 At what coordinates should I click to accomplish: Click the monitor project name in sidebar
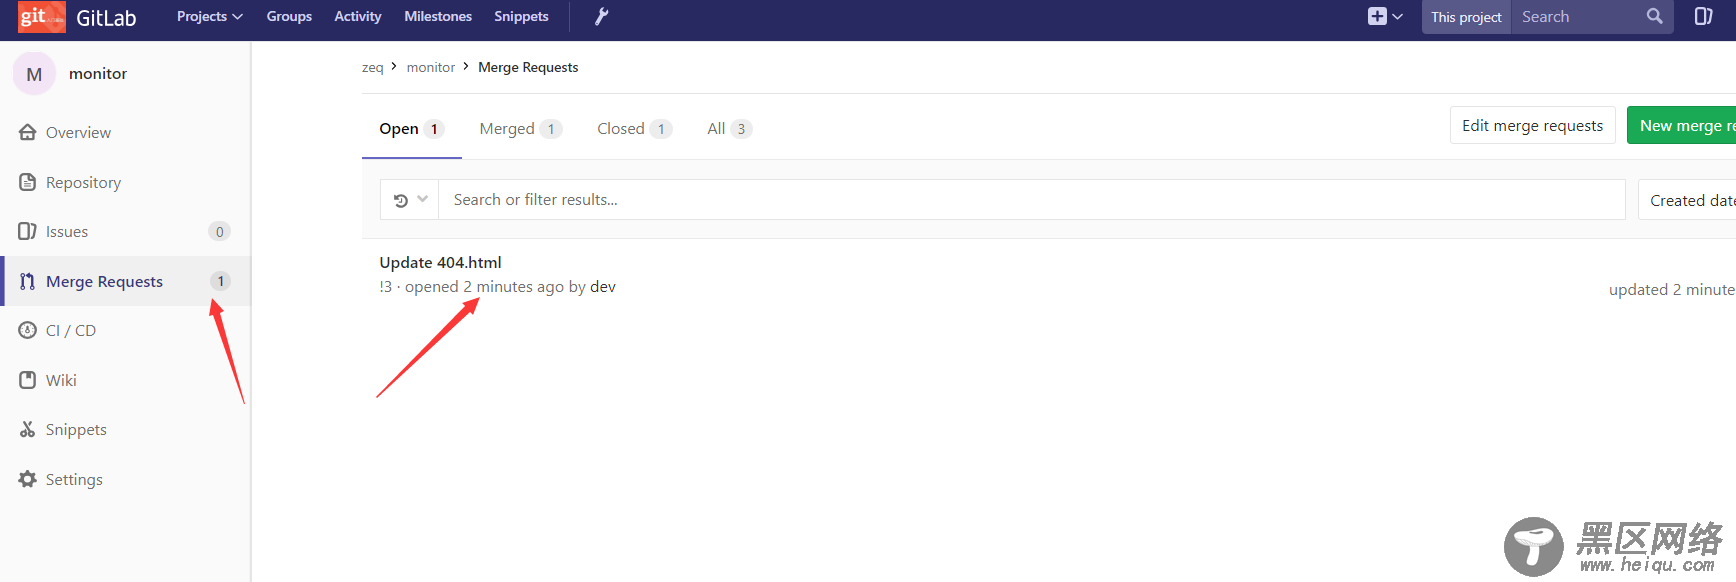coord(98,73)
